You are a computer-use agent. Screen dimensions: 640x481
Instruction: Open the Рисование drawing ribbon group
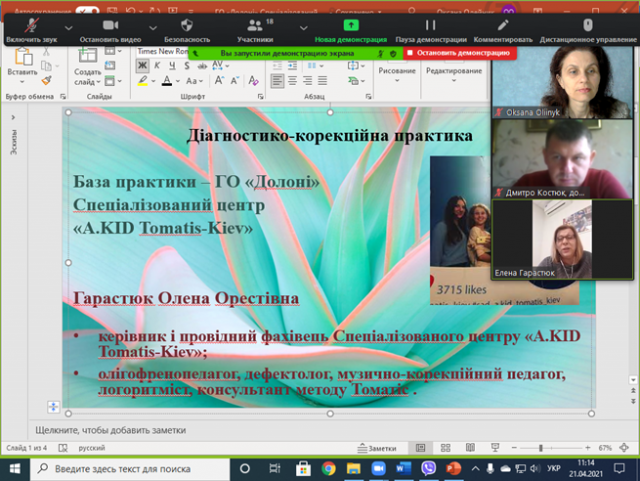click(397, 71)
